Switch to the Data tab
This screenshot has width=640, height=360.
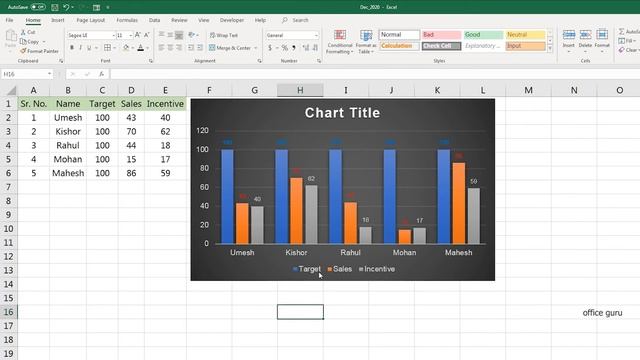point(154,20)
